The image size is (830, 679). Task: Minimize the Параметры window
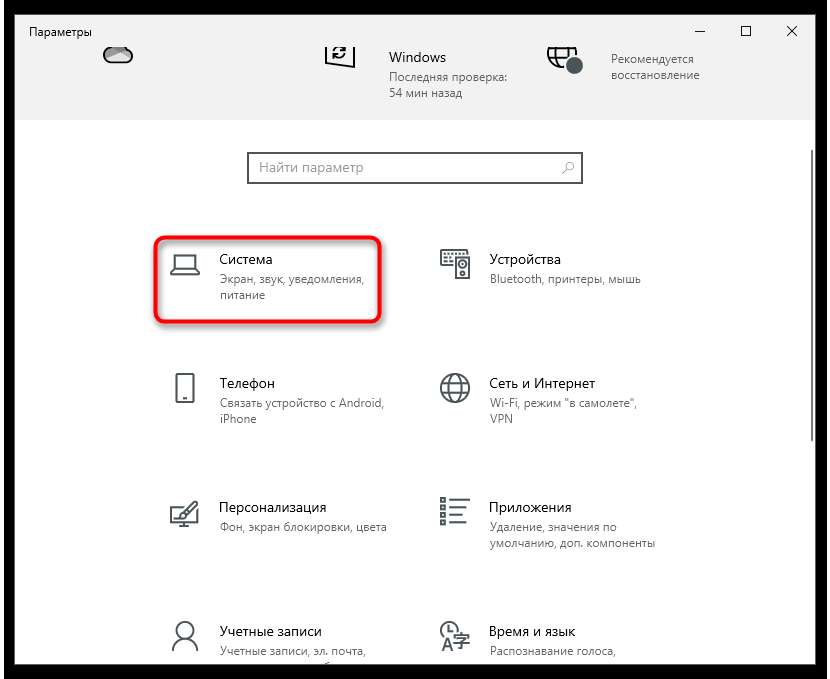point(700,31)
